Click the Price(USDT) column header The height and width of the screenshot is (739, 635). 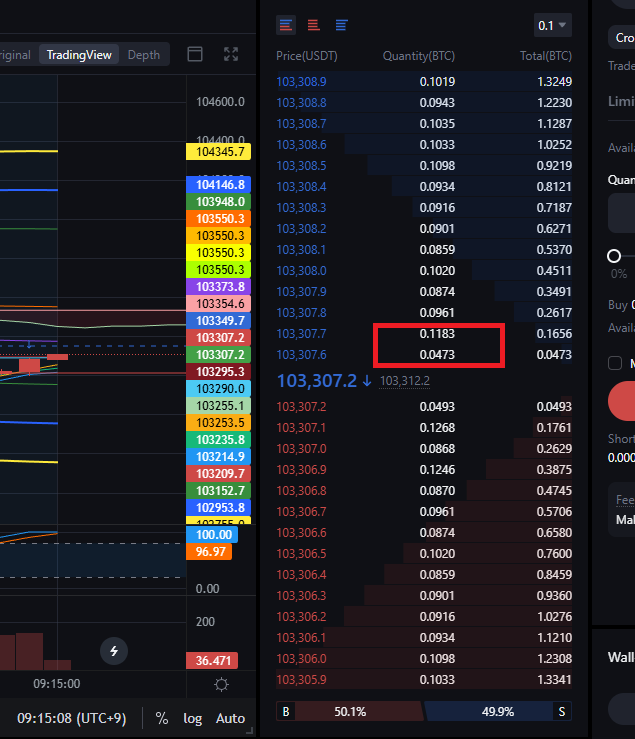coord(307,56)
